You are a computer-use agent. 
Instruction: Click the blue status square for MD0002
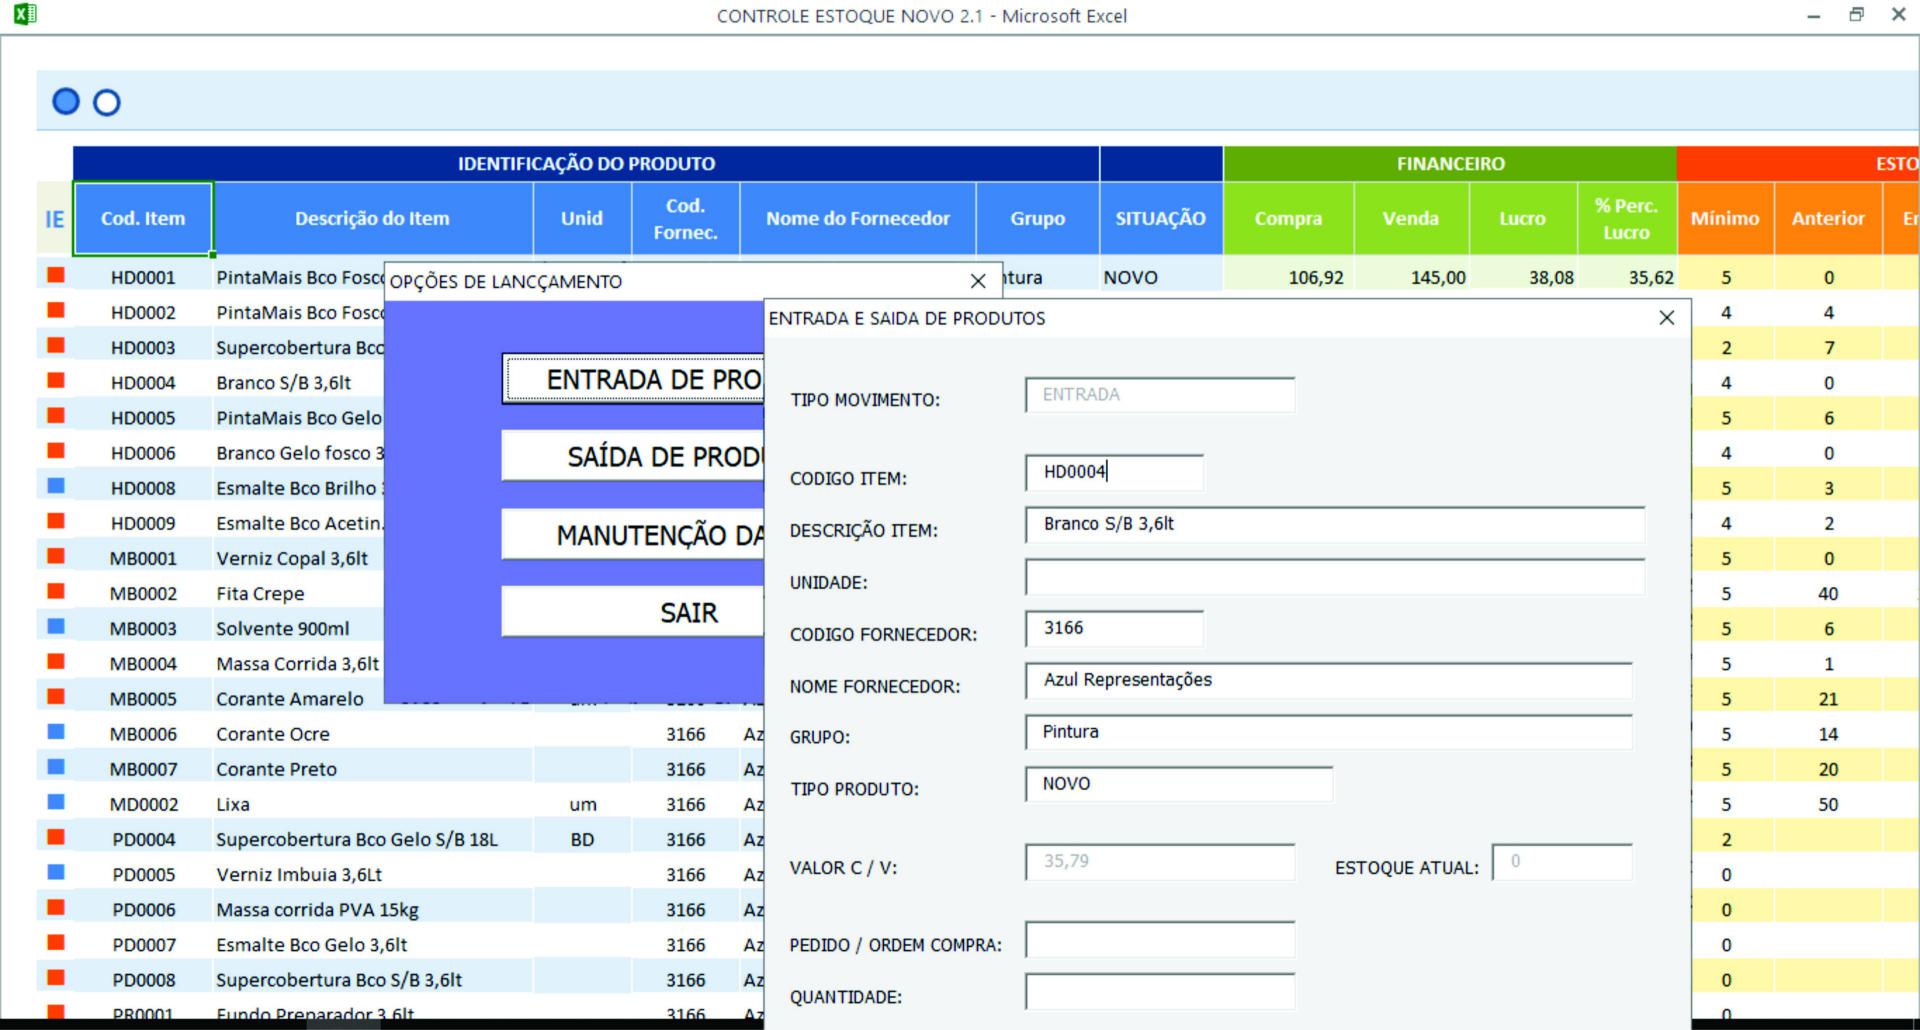click(x=56, y=802)
